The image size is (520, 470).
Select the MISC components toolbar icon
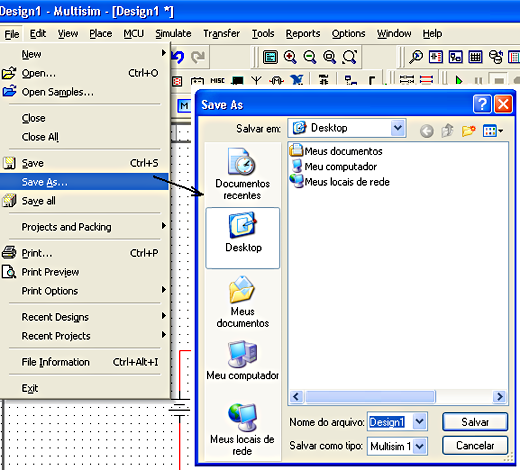(x=217, y=80)
